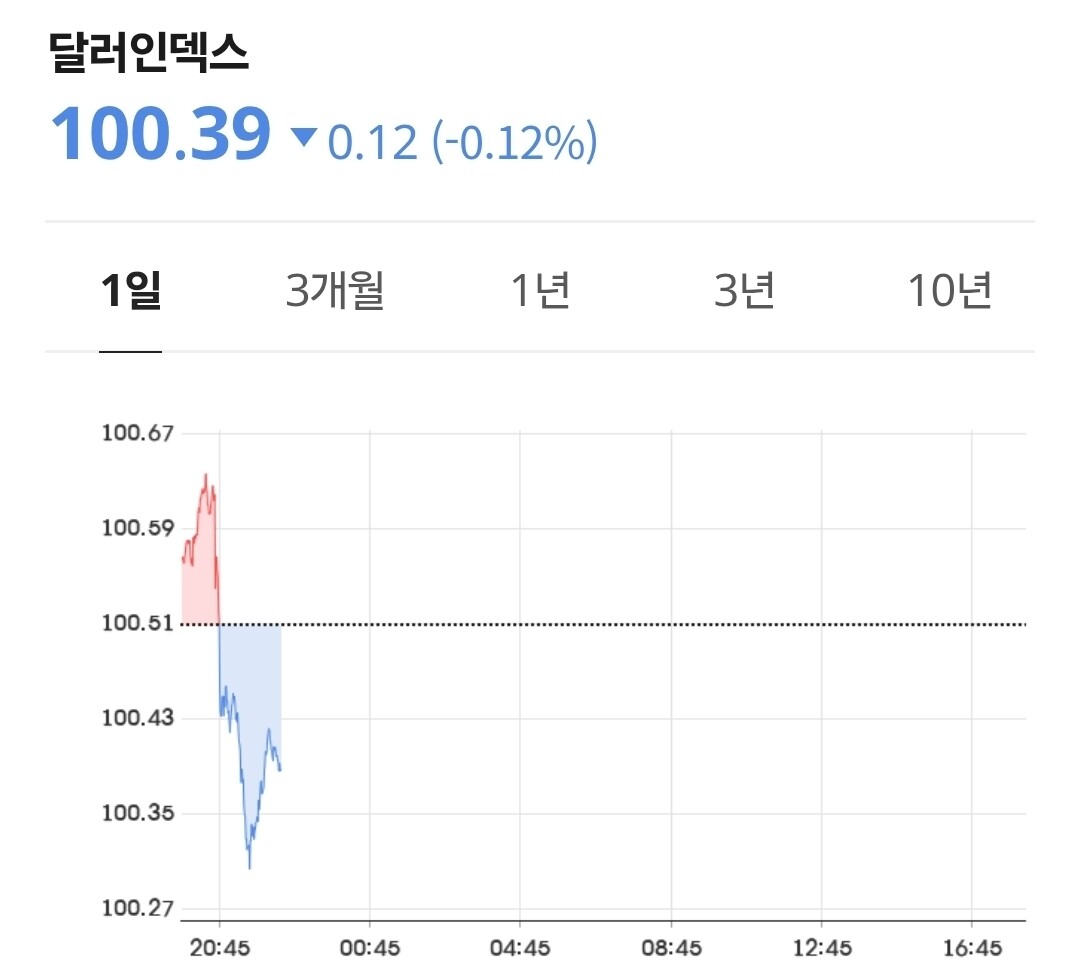Click the 100.27 y-axis label
This screenshot has height=975, width=1079.
pos(138,909)
